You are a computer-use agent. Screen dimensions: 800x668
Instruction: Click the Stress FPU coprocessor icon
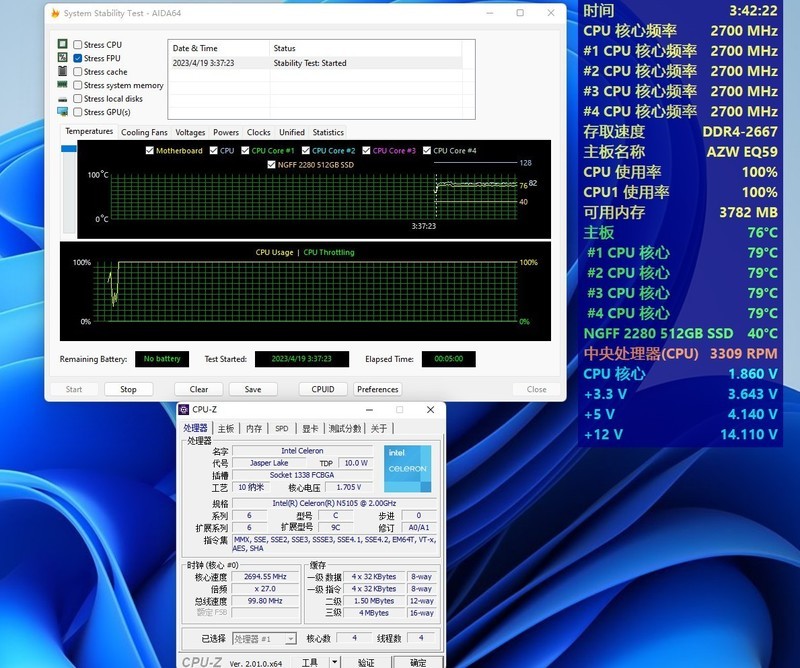click(x=64, y=57)
